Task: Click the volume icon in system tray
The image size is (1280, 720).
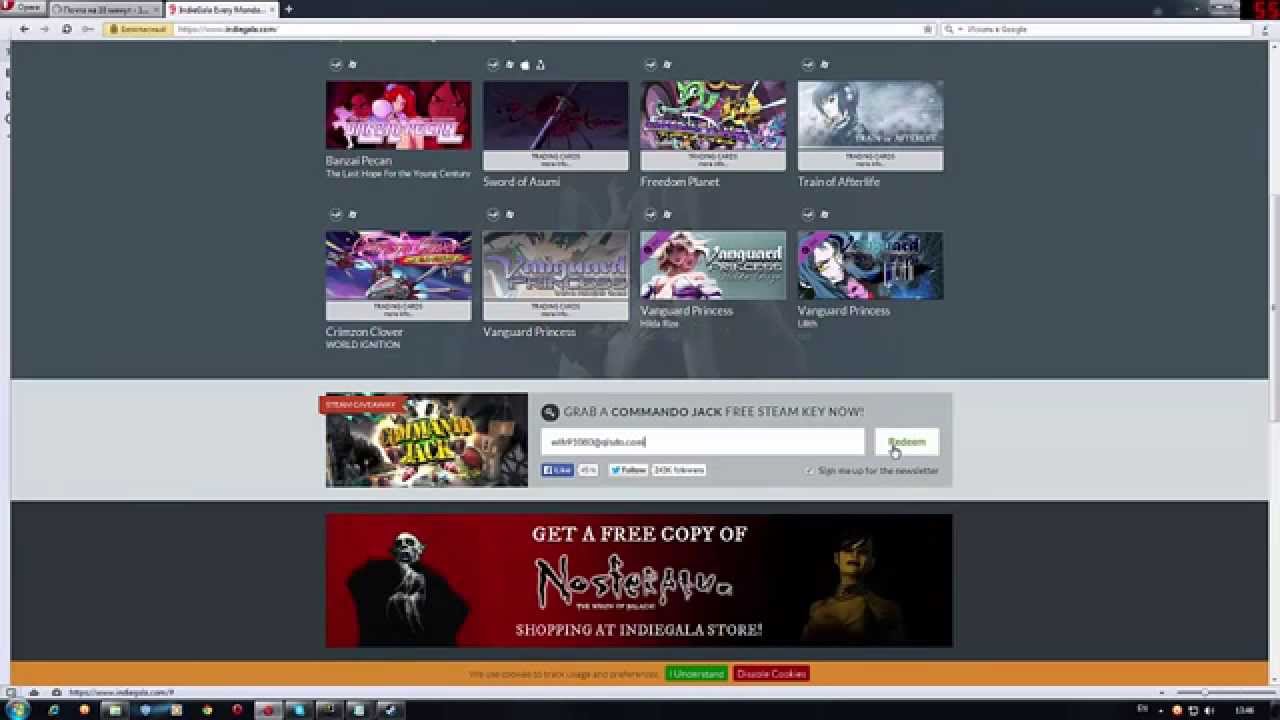Action: tap(1208, 710)
